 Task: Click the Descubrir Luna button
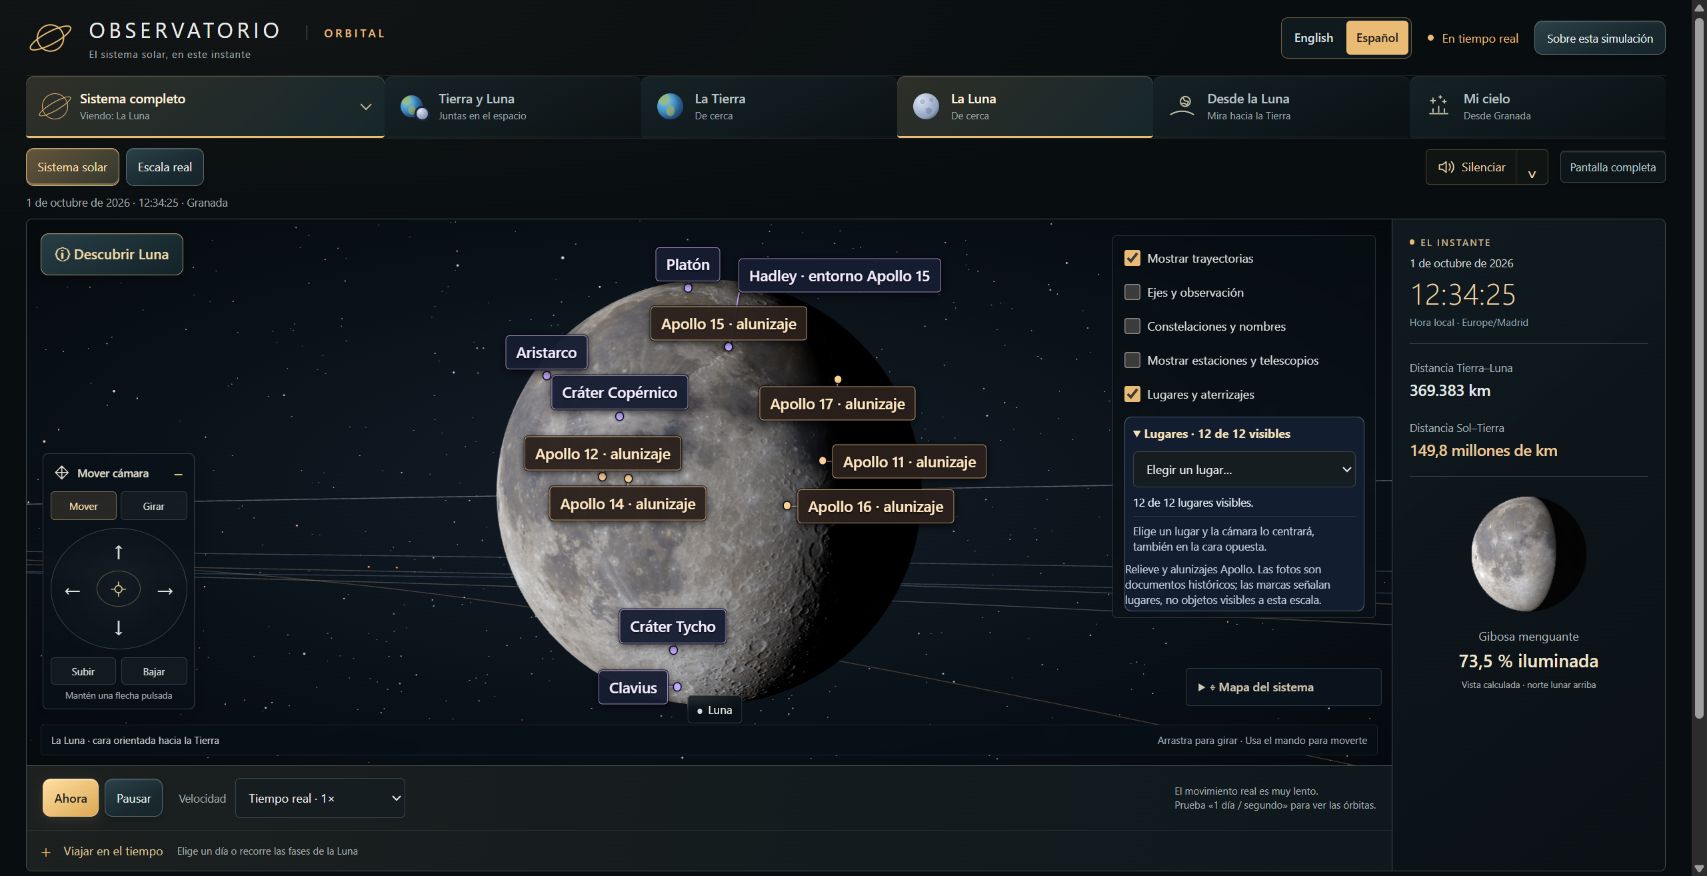[112, 254]
